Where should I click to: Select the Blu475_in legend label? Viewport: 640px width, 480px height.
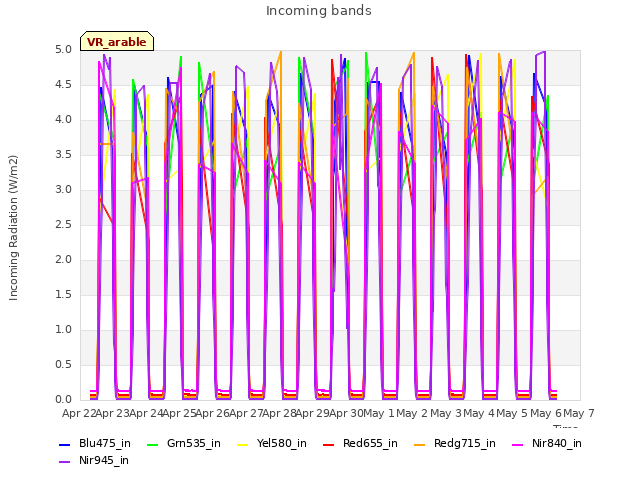[x=105, y=444]
